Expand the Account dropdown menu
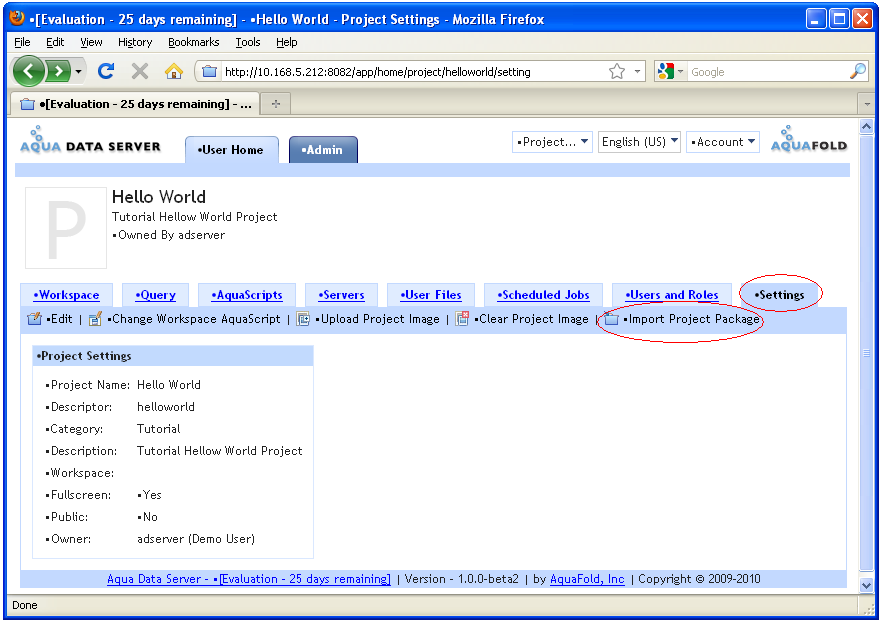The height and width of the screenshot is (621, 883). tap(723, 142)
